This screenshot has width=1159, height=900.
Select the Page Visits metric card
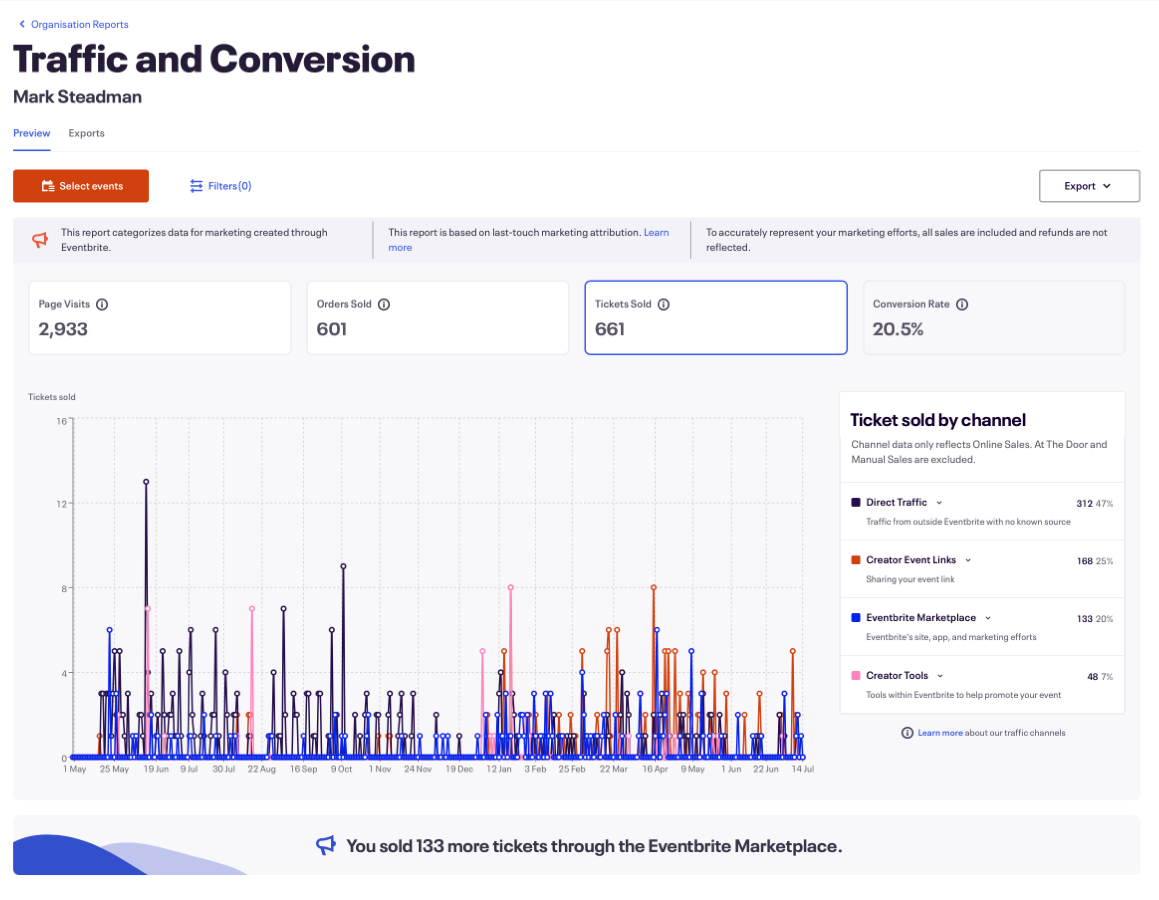click(160, 318)
